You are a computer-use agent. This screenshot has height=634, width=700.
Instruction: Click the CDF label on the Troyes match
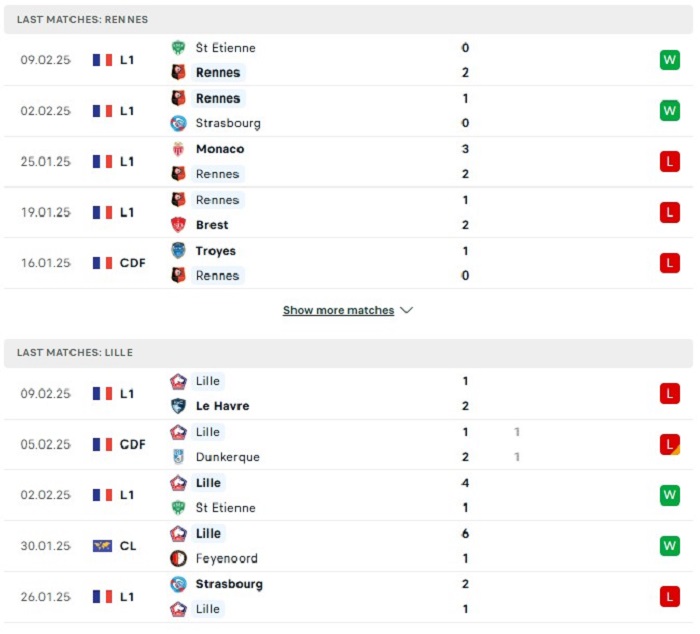[x=133, y=263]
